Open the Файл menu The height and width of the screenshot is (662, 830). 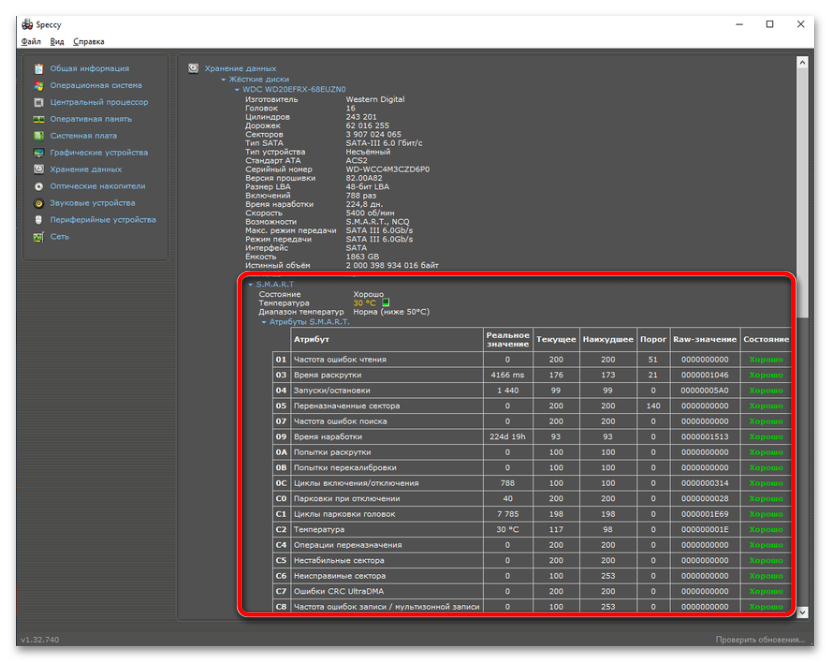click(31, 42)
